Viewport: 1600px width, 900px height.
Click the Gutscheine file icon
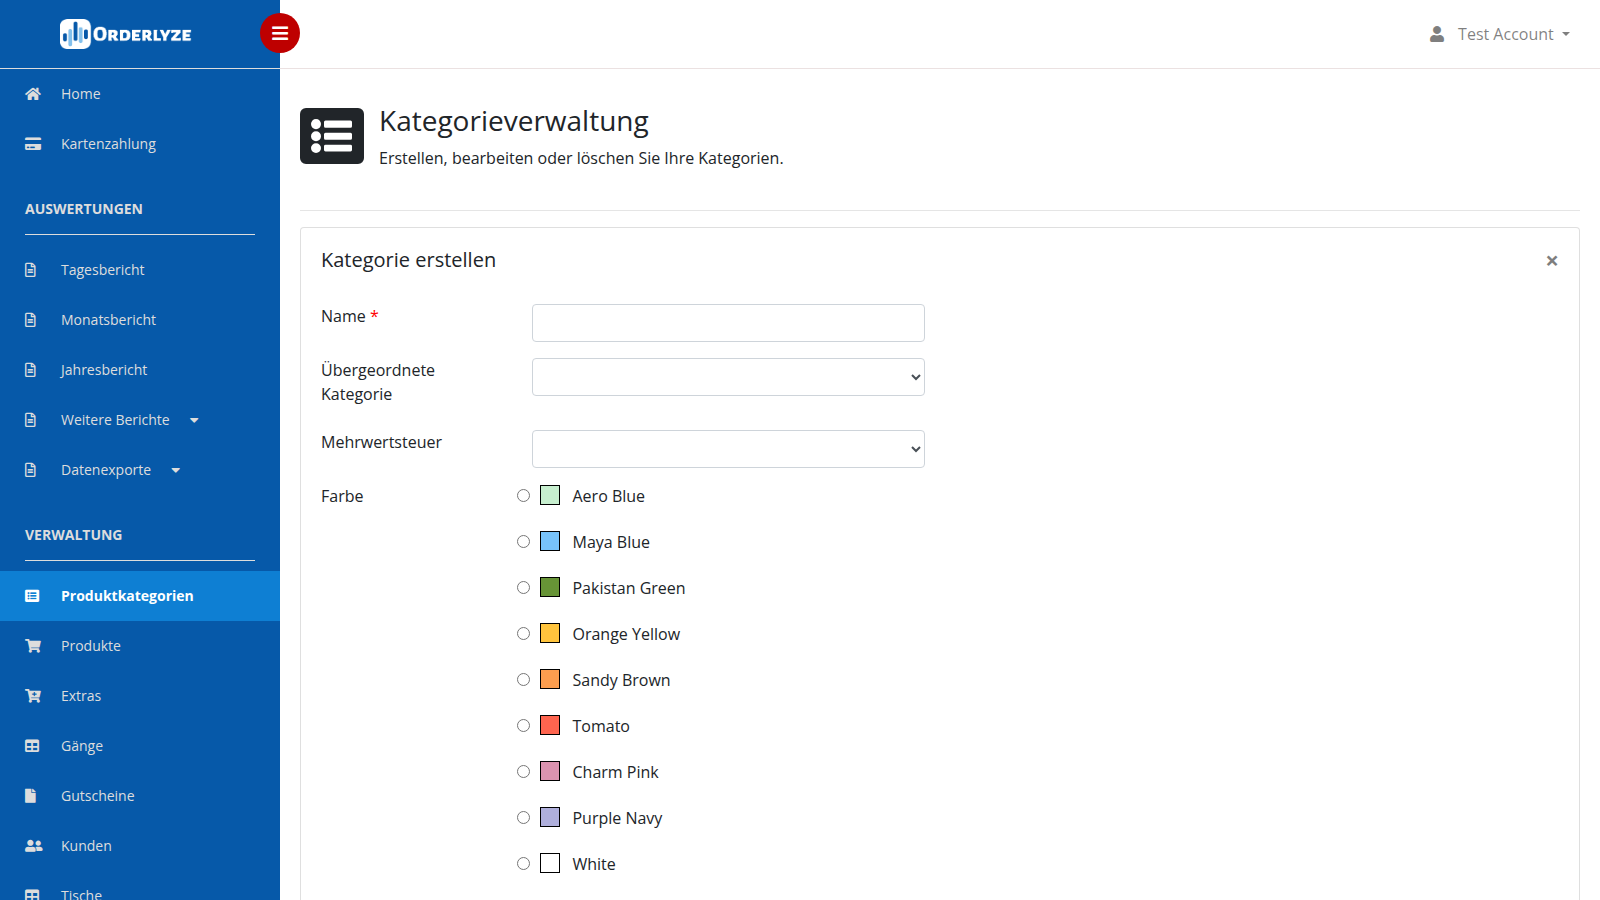31,796
